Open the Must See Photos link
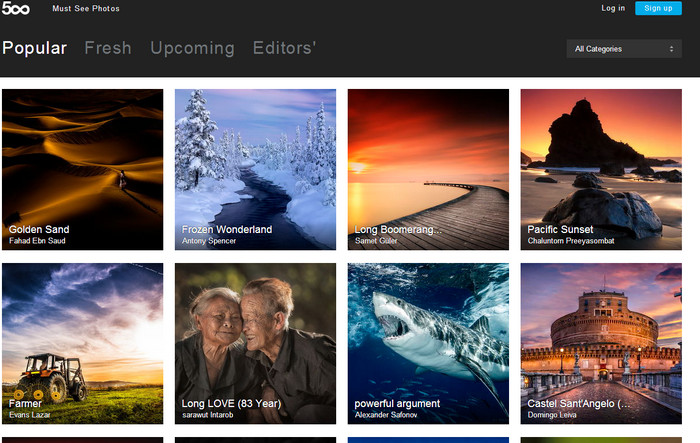The image size is (700, 443). coord(86,9)
